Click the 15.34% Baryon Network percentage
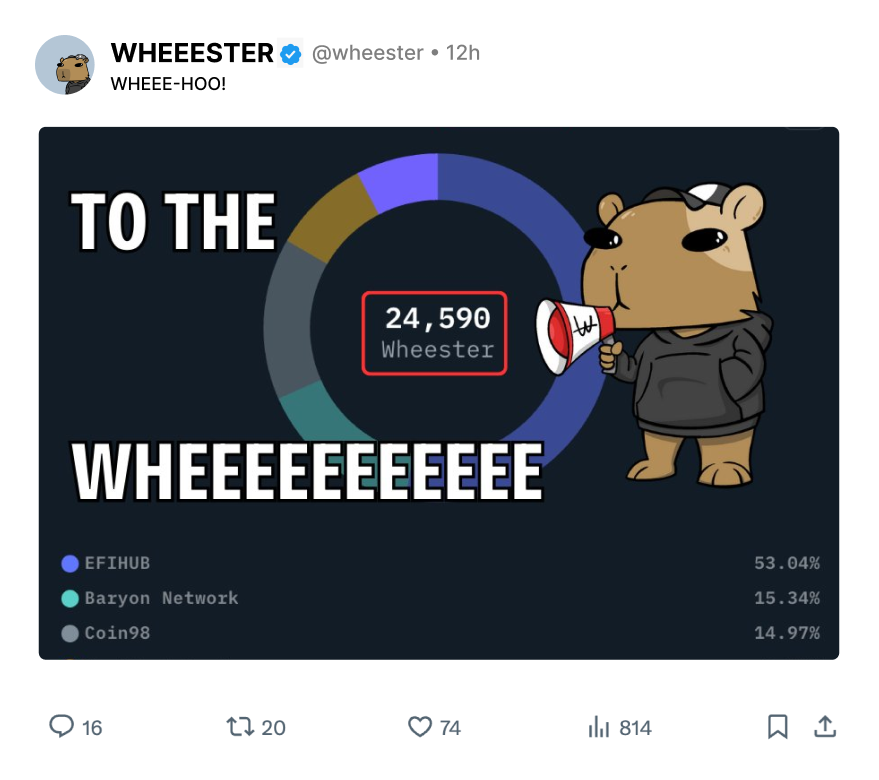The image size is (879, 780). pyautogui.click(x=787, y=598)
